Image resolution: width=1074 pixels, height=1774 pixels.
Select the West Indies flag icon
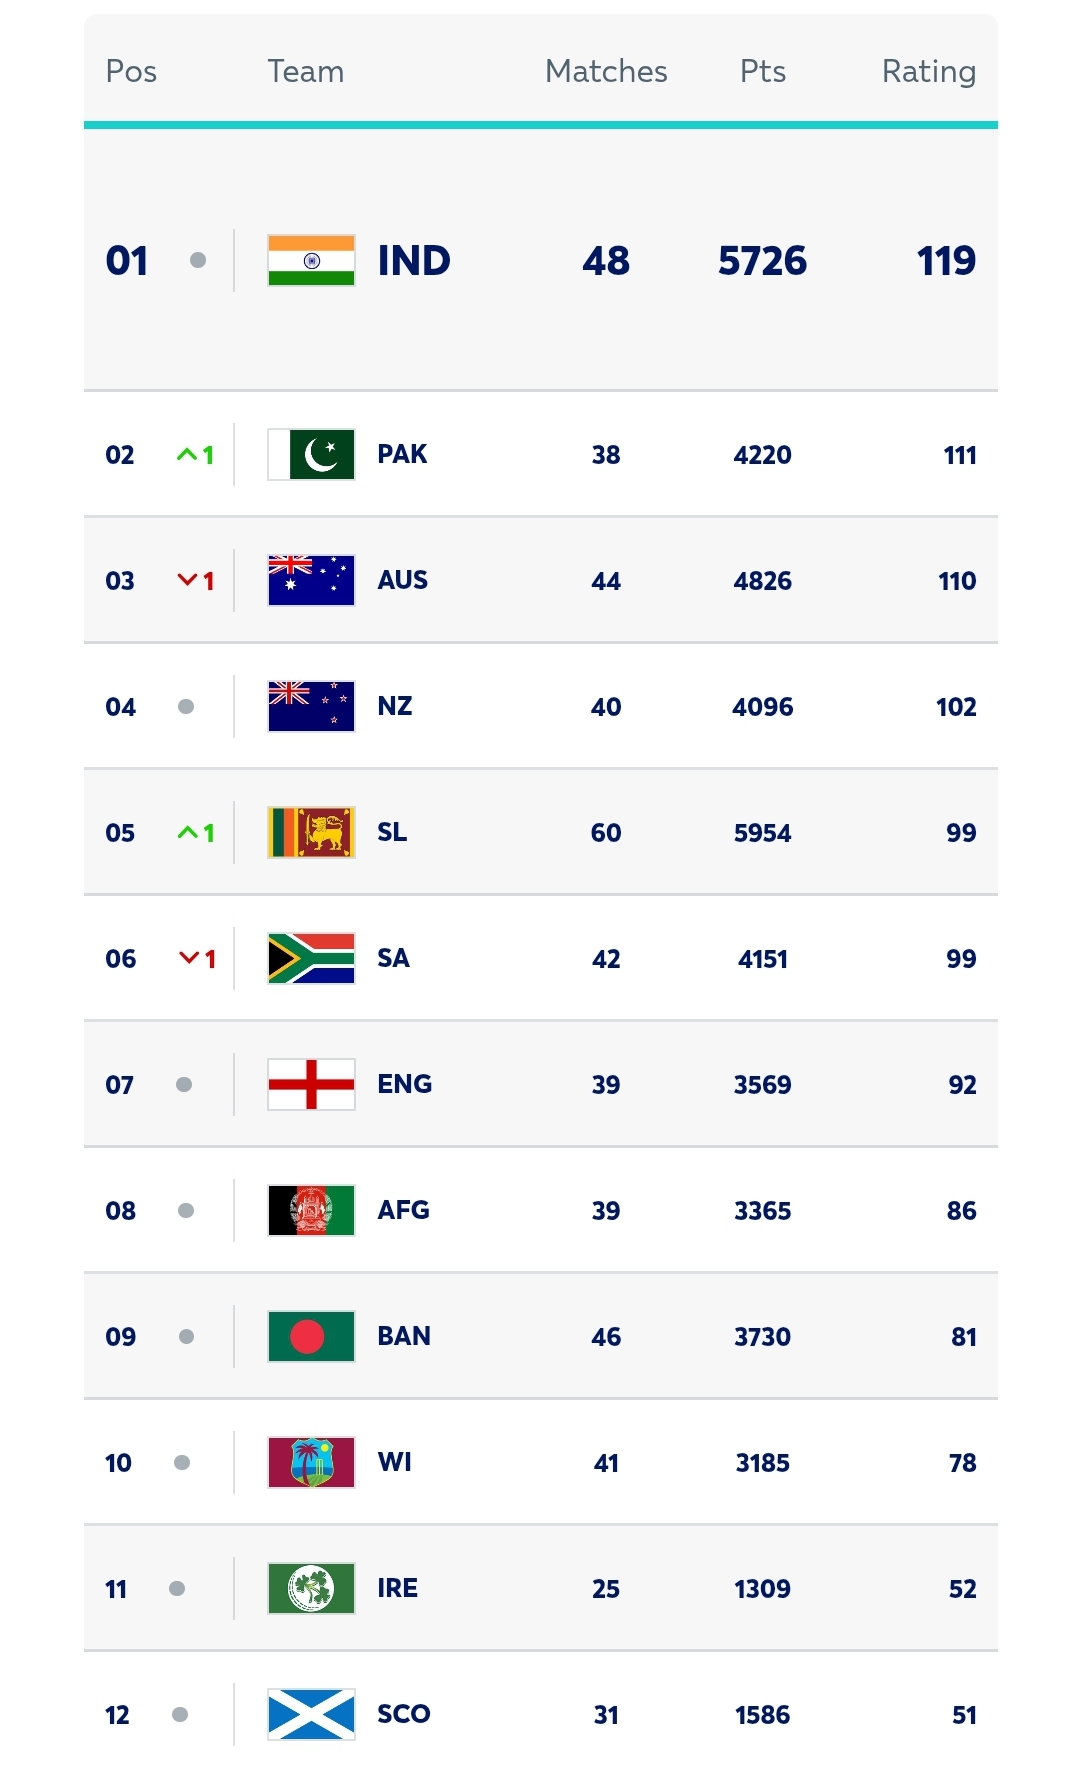click(311, 1463)
